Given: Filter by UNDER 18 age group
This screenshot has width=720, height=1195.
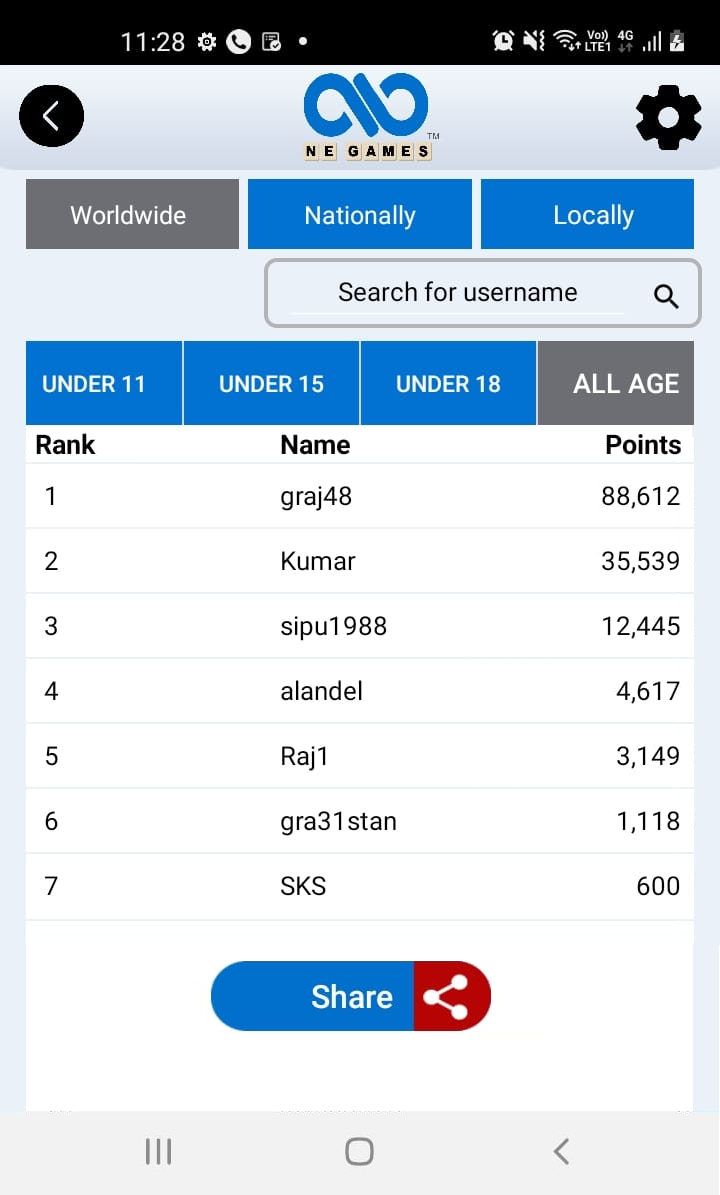Looking at the screenshot, I should pos(448,383).
